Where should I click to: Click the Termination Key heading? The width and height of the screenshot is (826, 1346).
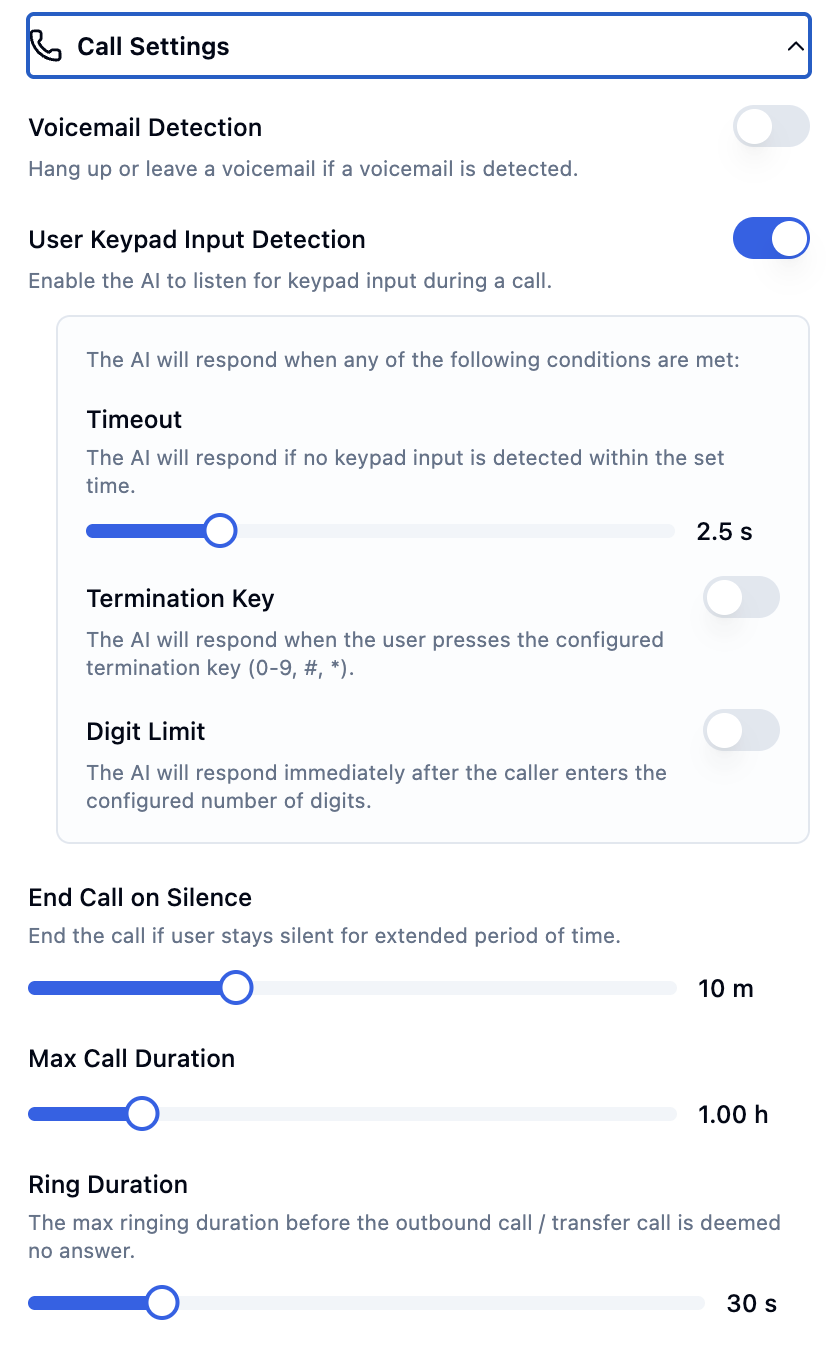point(180,598)
